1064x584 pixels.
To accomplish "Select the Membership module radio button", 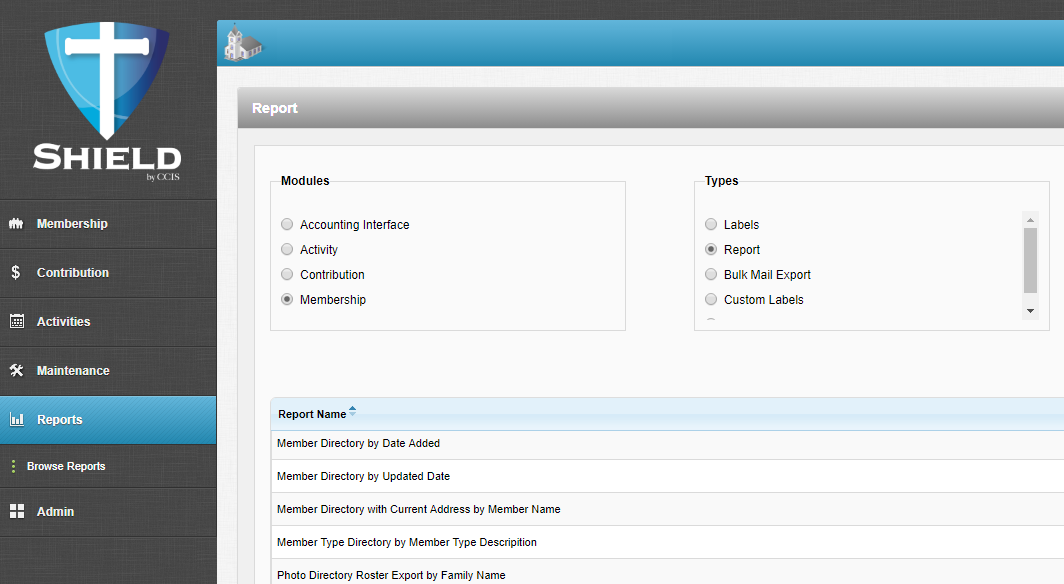I will pyautogui.click(x=287, y=299).
